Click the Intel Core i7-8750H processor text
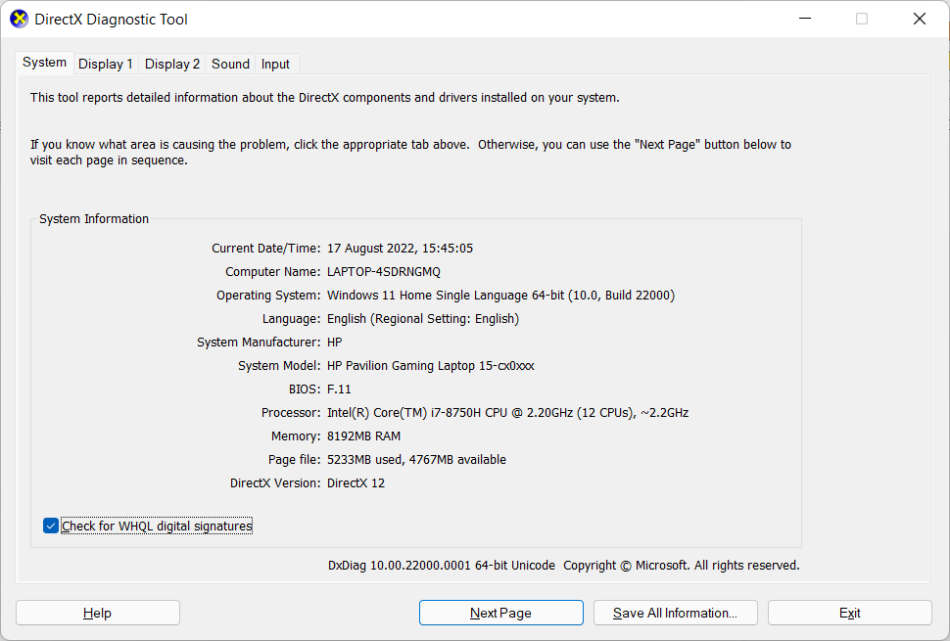 point(507,413)
